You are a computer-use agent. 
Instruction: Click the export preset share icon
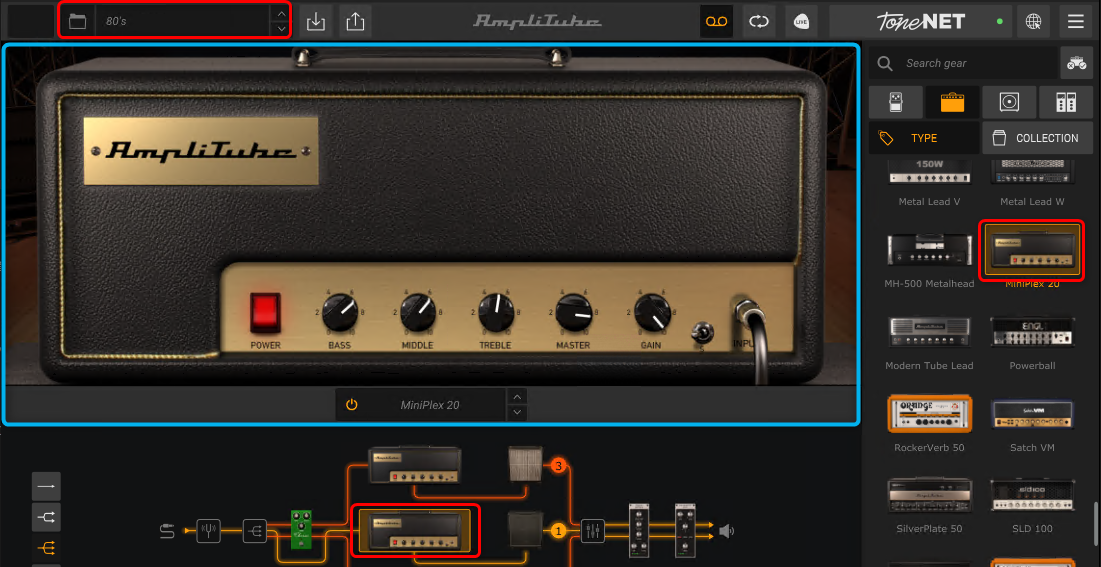point(354,21)
